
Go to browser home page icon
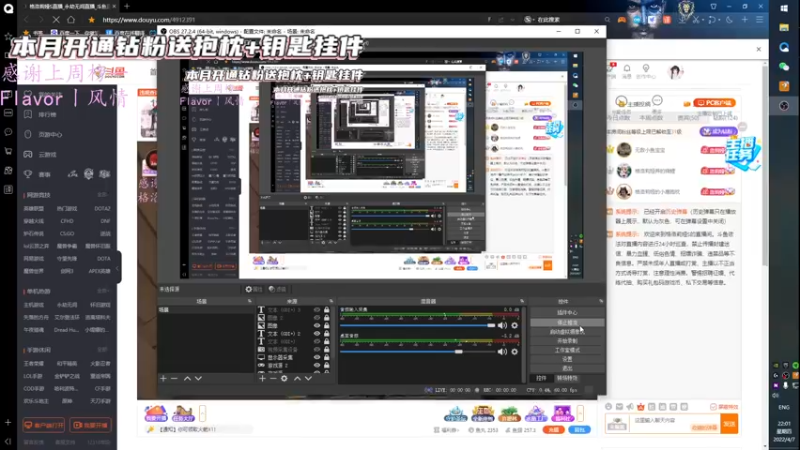pos(71,20)
